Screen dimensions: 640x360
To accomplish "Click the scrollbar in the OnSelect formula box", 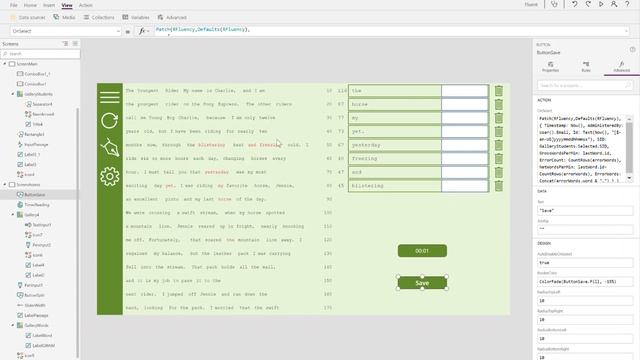I will point(629,149).
